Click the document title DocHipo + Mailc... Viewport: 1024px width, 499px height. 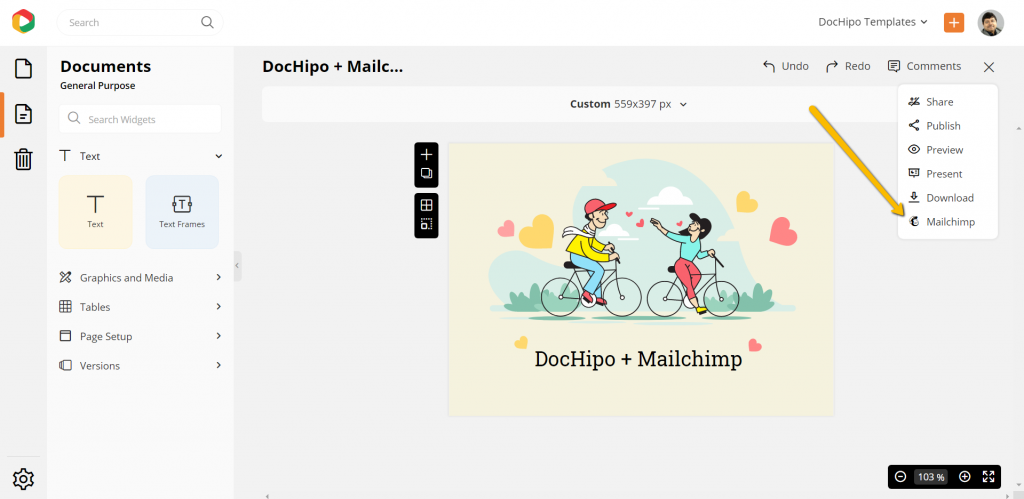[332, 67]
